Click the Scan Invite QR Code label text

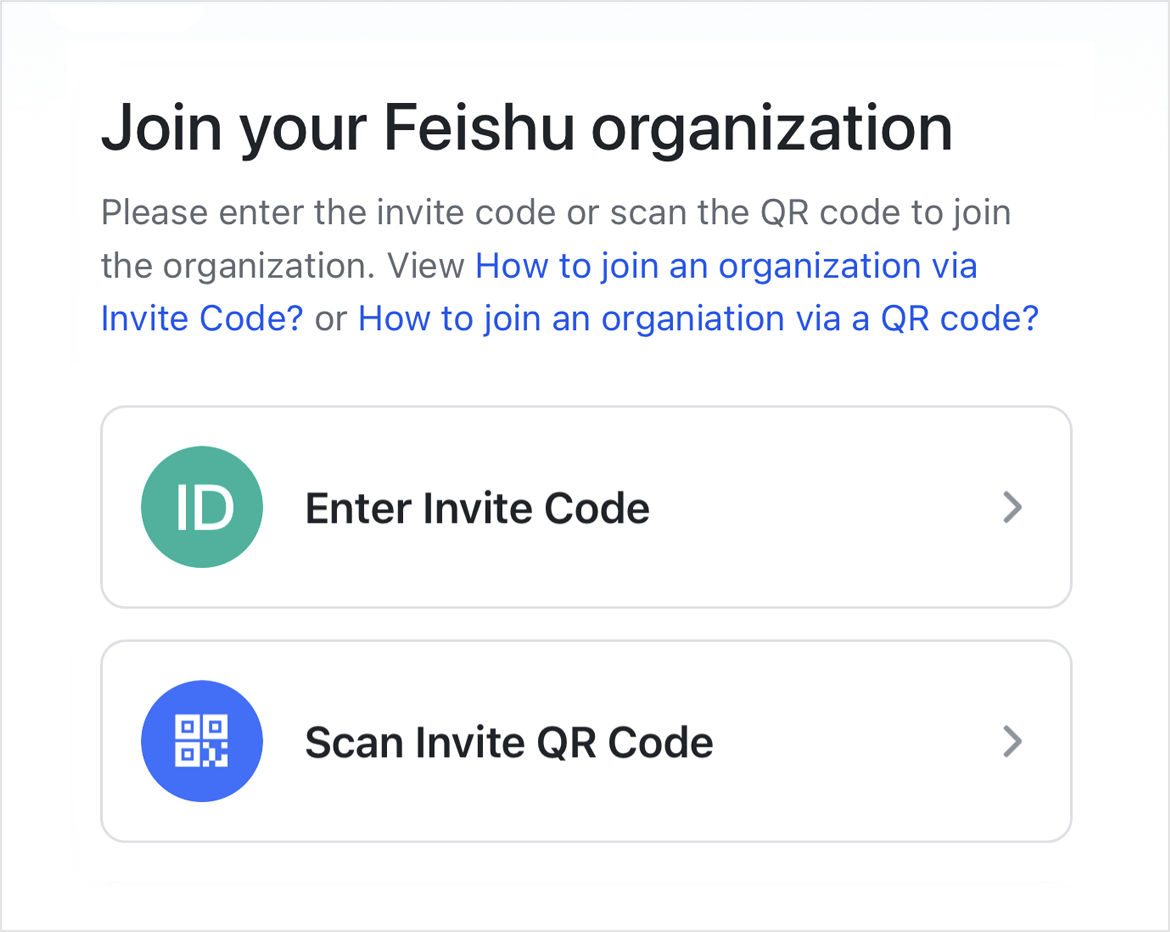pos(509,741)
